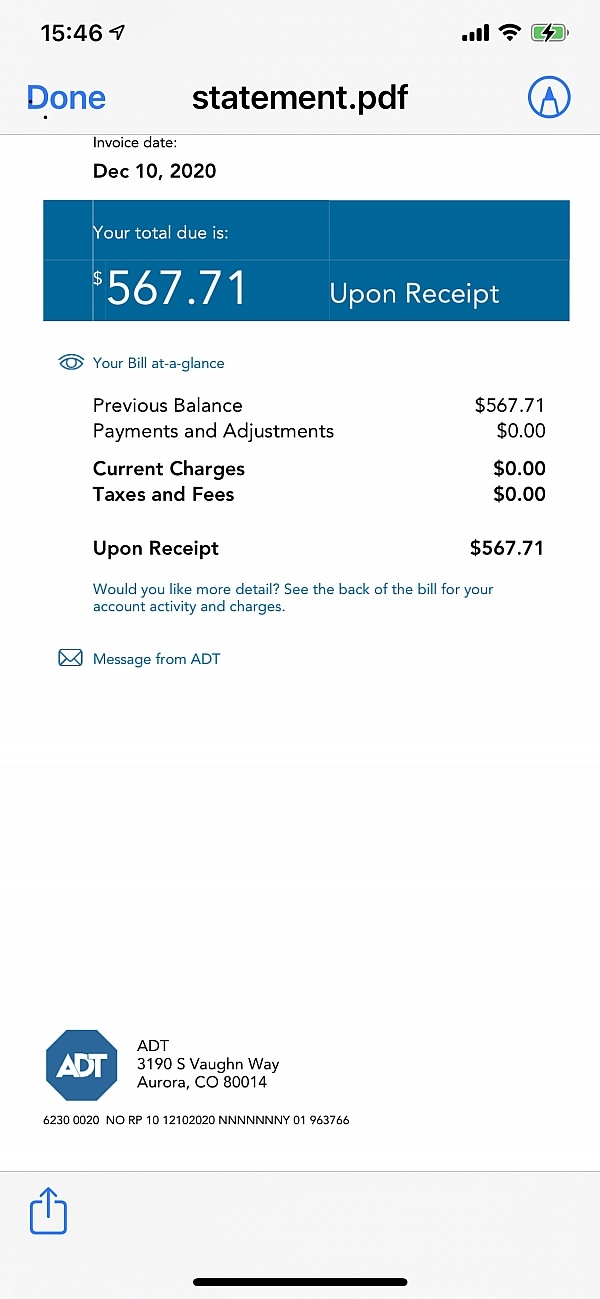Tap the green battery charge level bar

pos(548,31)
